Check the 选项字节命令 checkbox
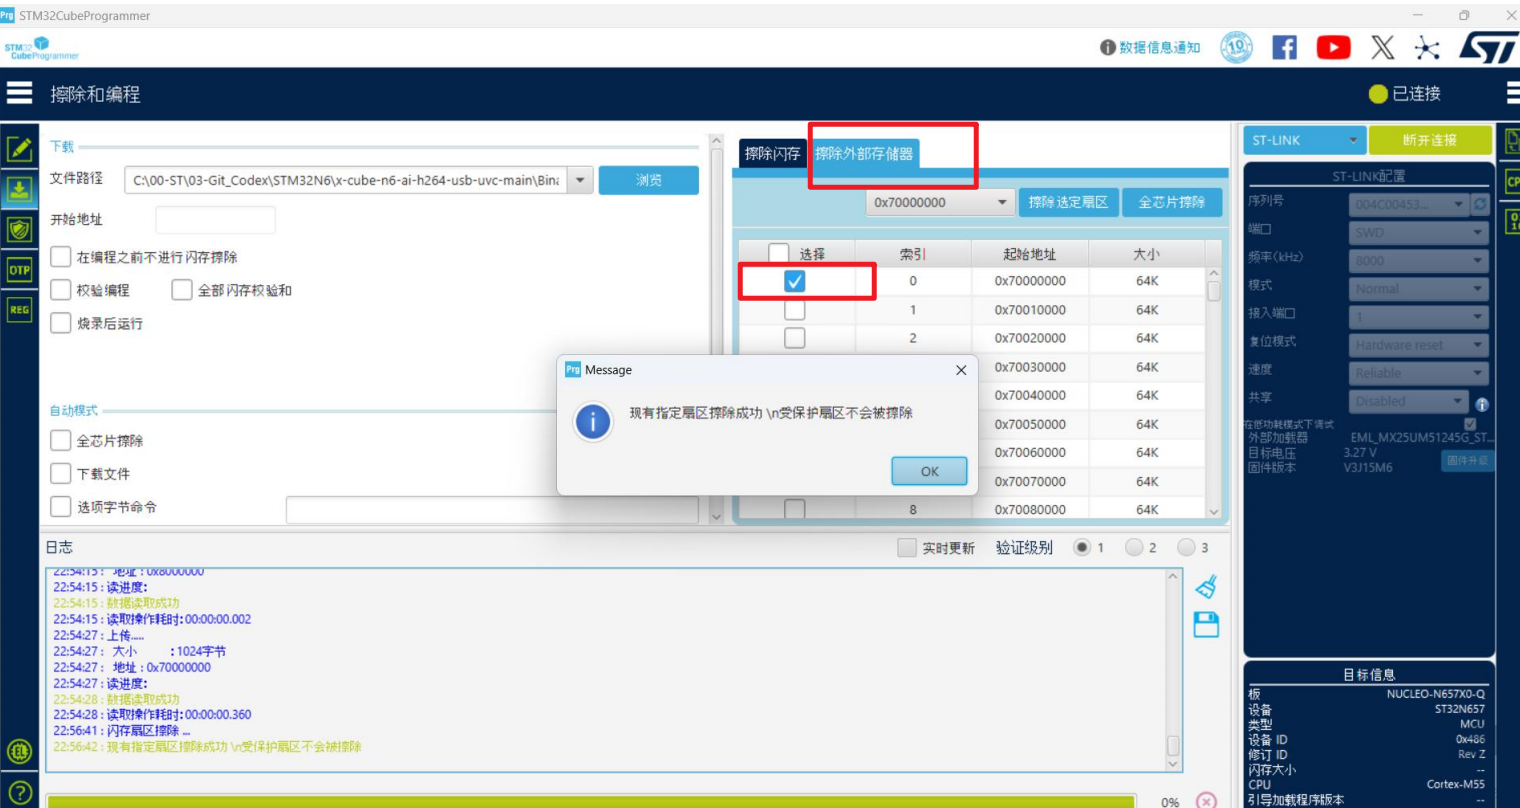 point(61,506)
